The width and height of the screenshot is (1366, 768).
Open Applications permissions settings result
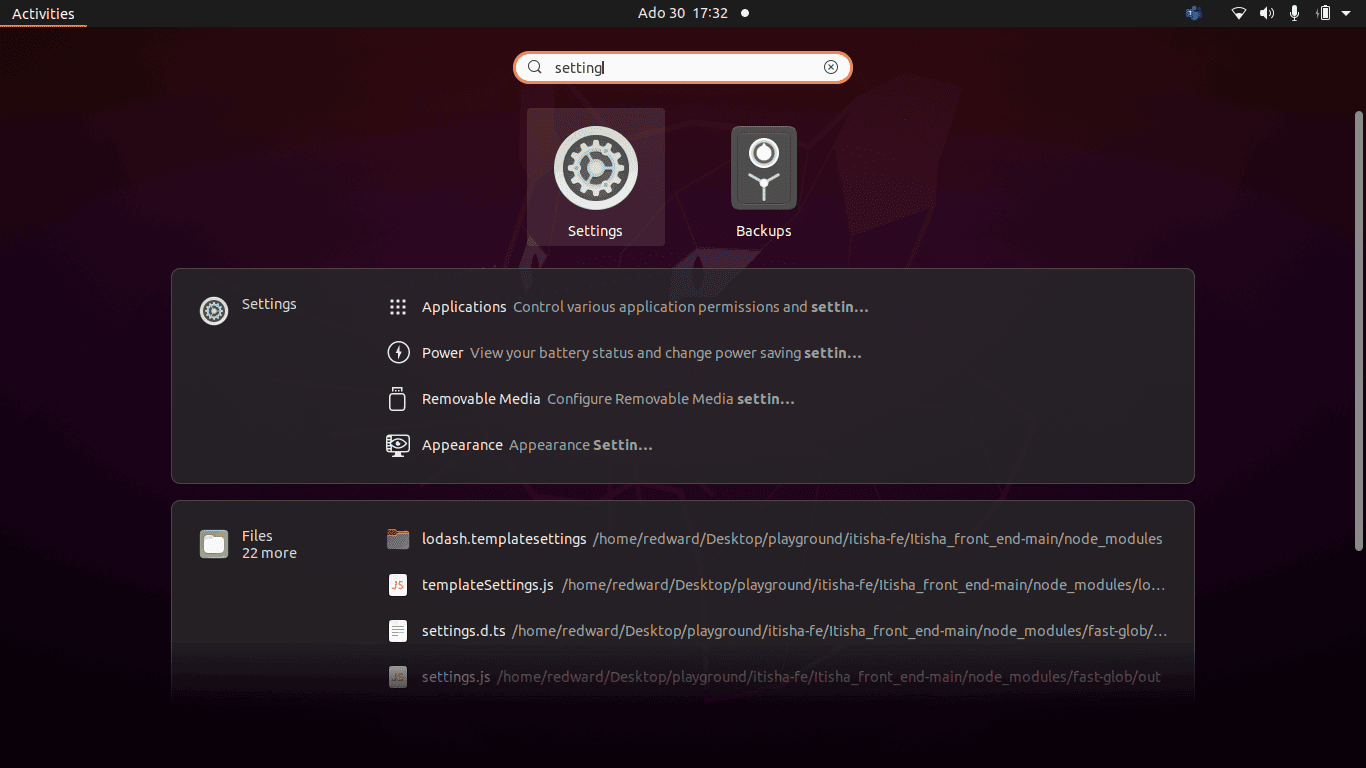point(398,307)
